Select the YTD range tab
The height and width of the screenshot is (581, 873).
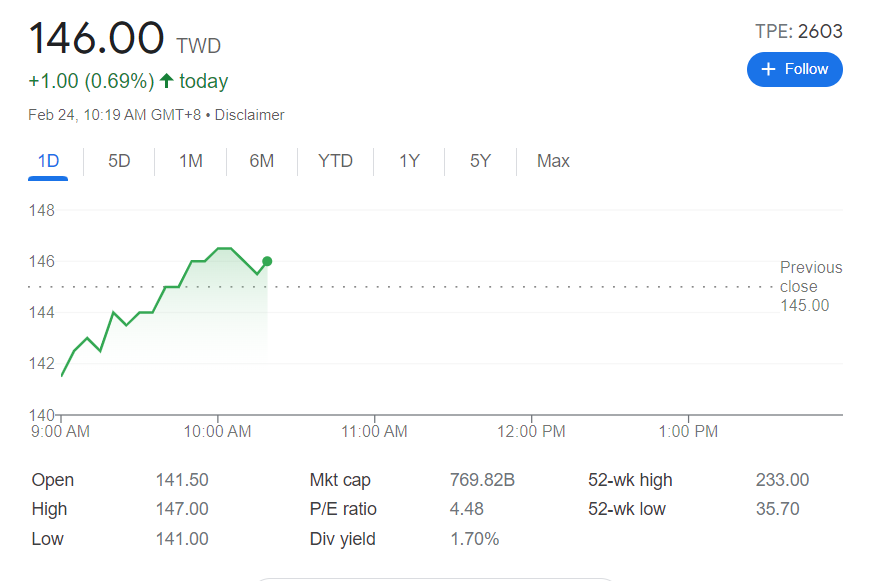pos(335,161)
